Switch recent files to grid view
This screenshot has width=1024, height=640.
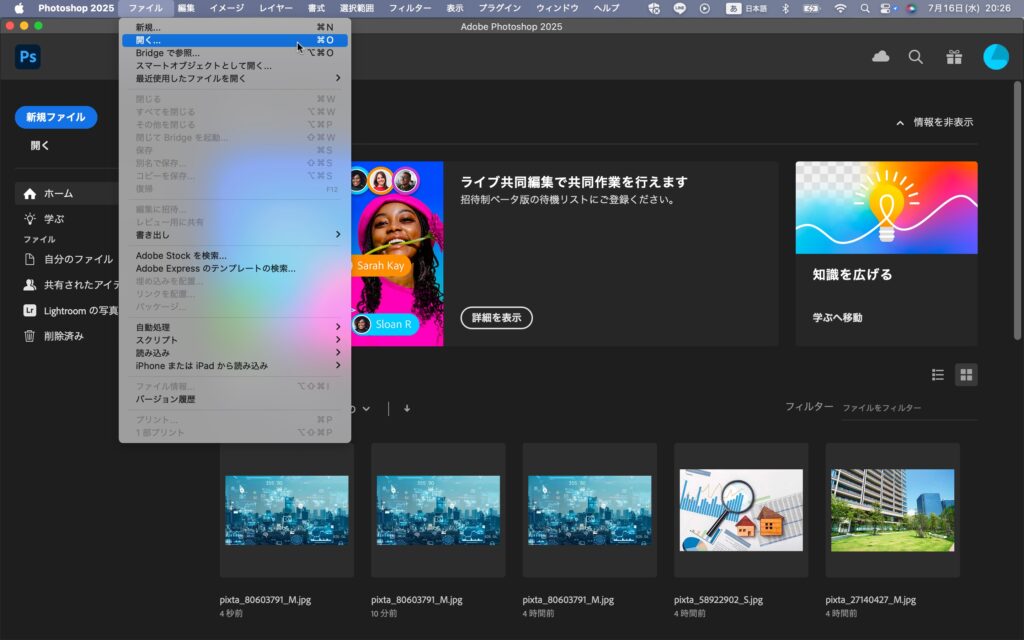966,374
